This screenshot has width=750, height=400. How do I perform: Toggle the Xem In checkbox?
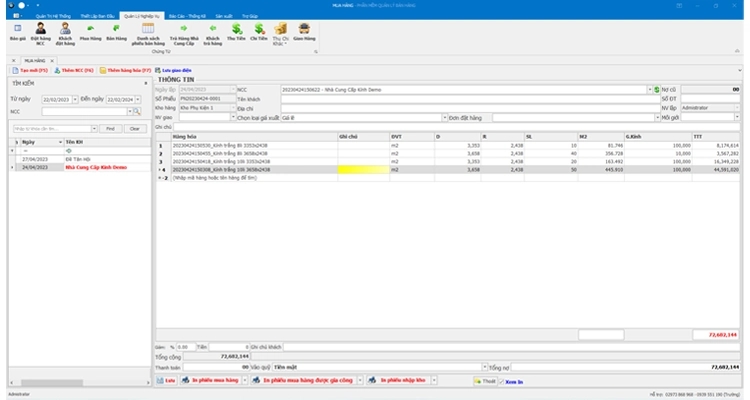[x=504, y=380]
